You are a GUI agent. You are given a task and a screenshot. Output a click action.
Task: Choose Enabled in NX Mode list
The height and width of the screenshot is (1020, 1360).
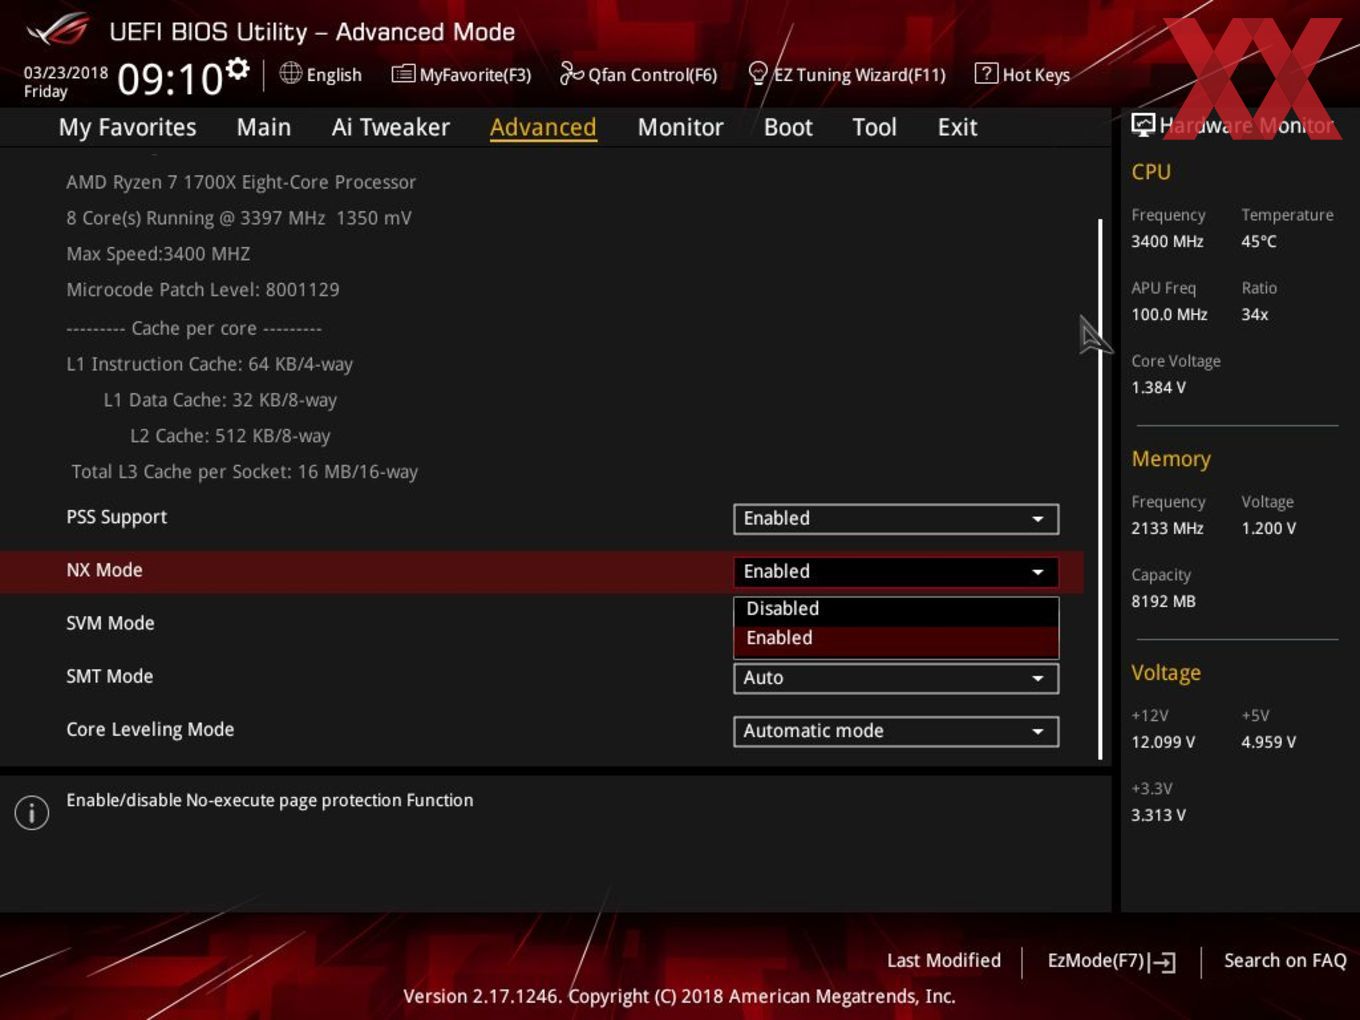[x=896, y=638]
